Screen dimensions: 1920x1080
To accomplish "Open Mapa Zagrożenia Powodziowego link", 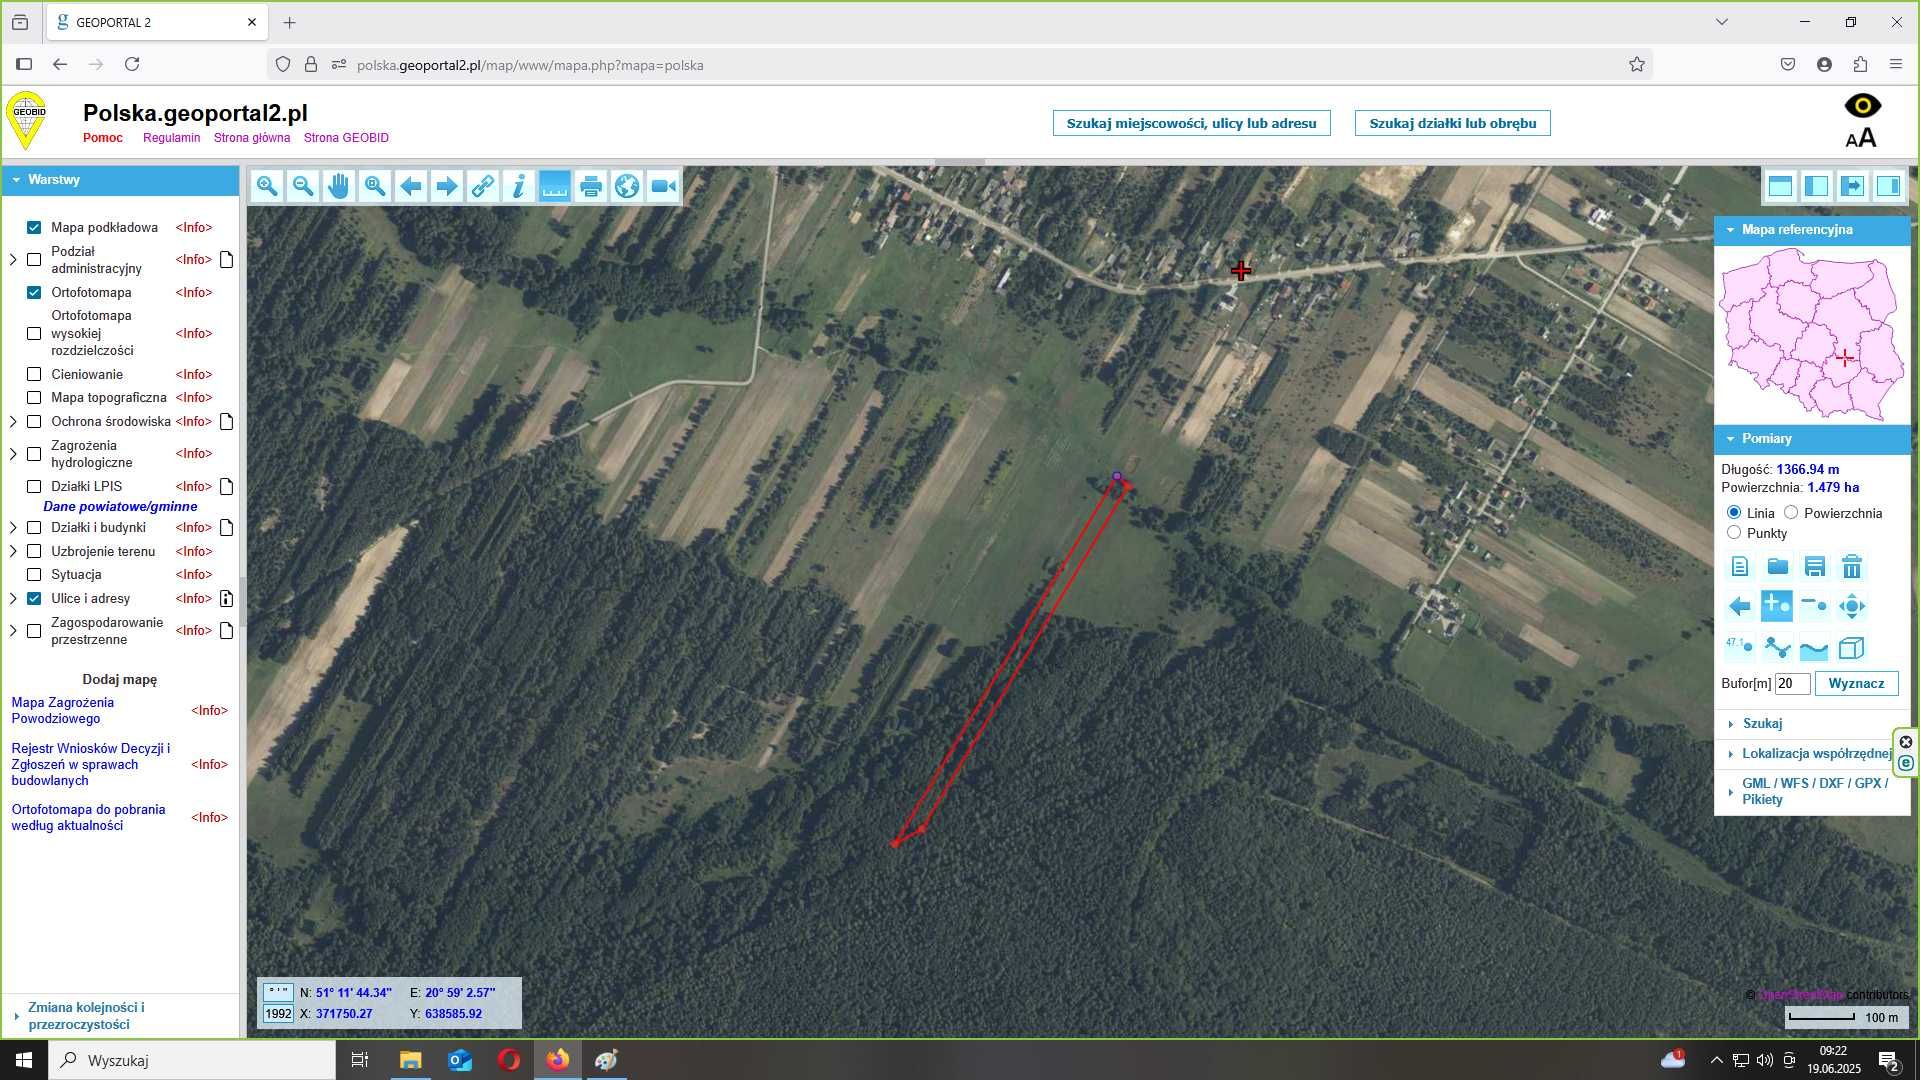I will 63,710.
